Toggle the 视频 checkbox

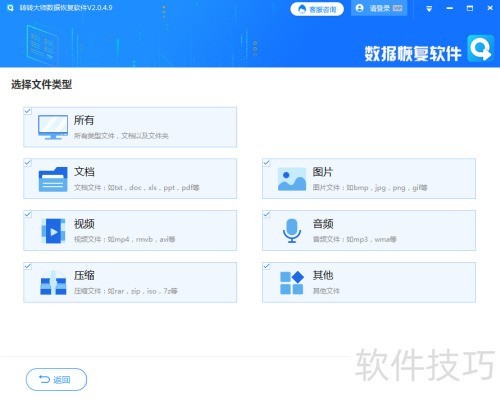click(28, 214)
